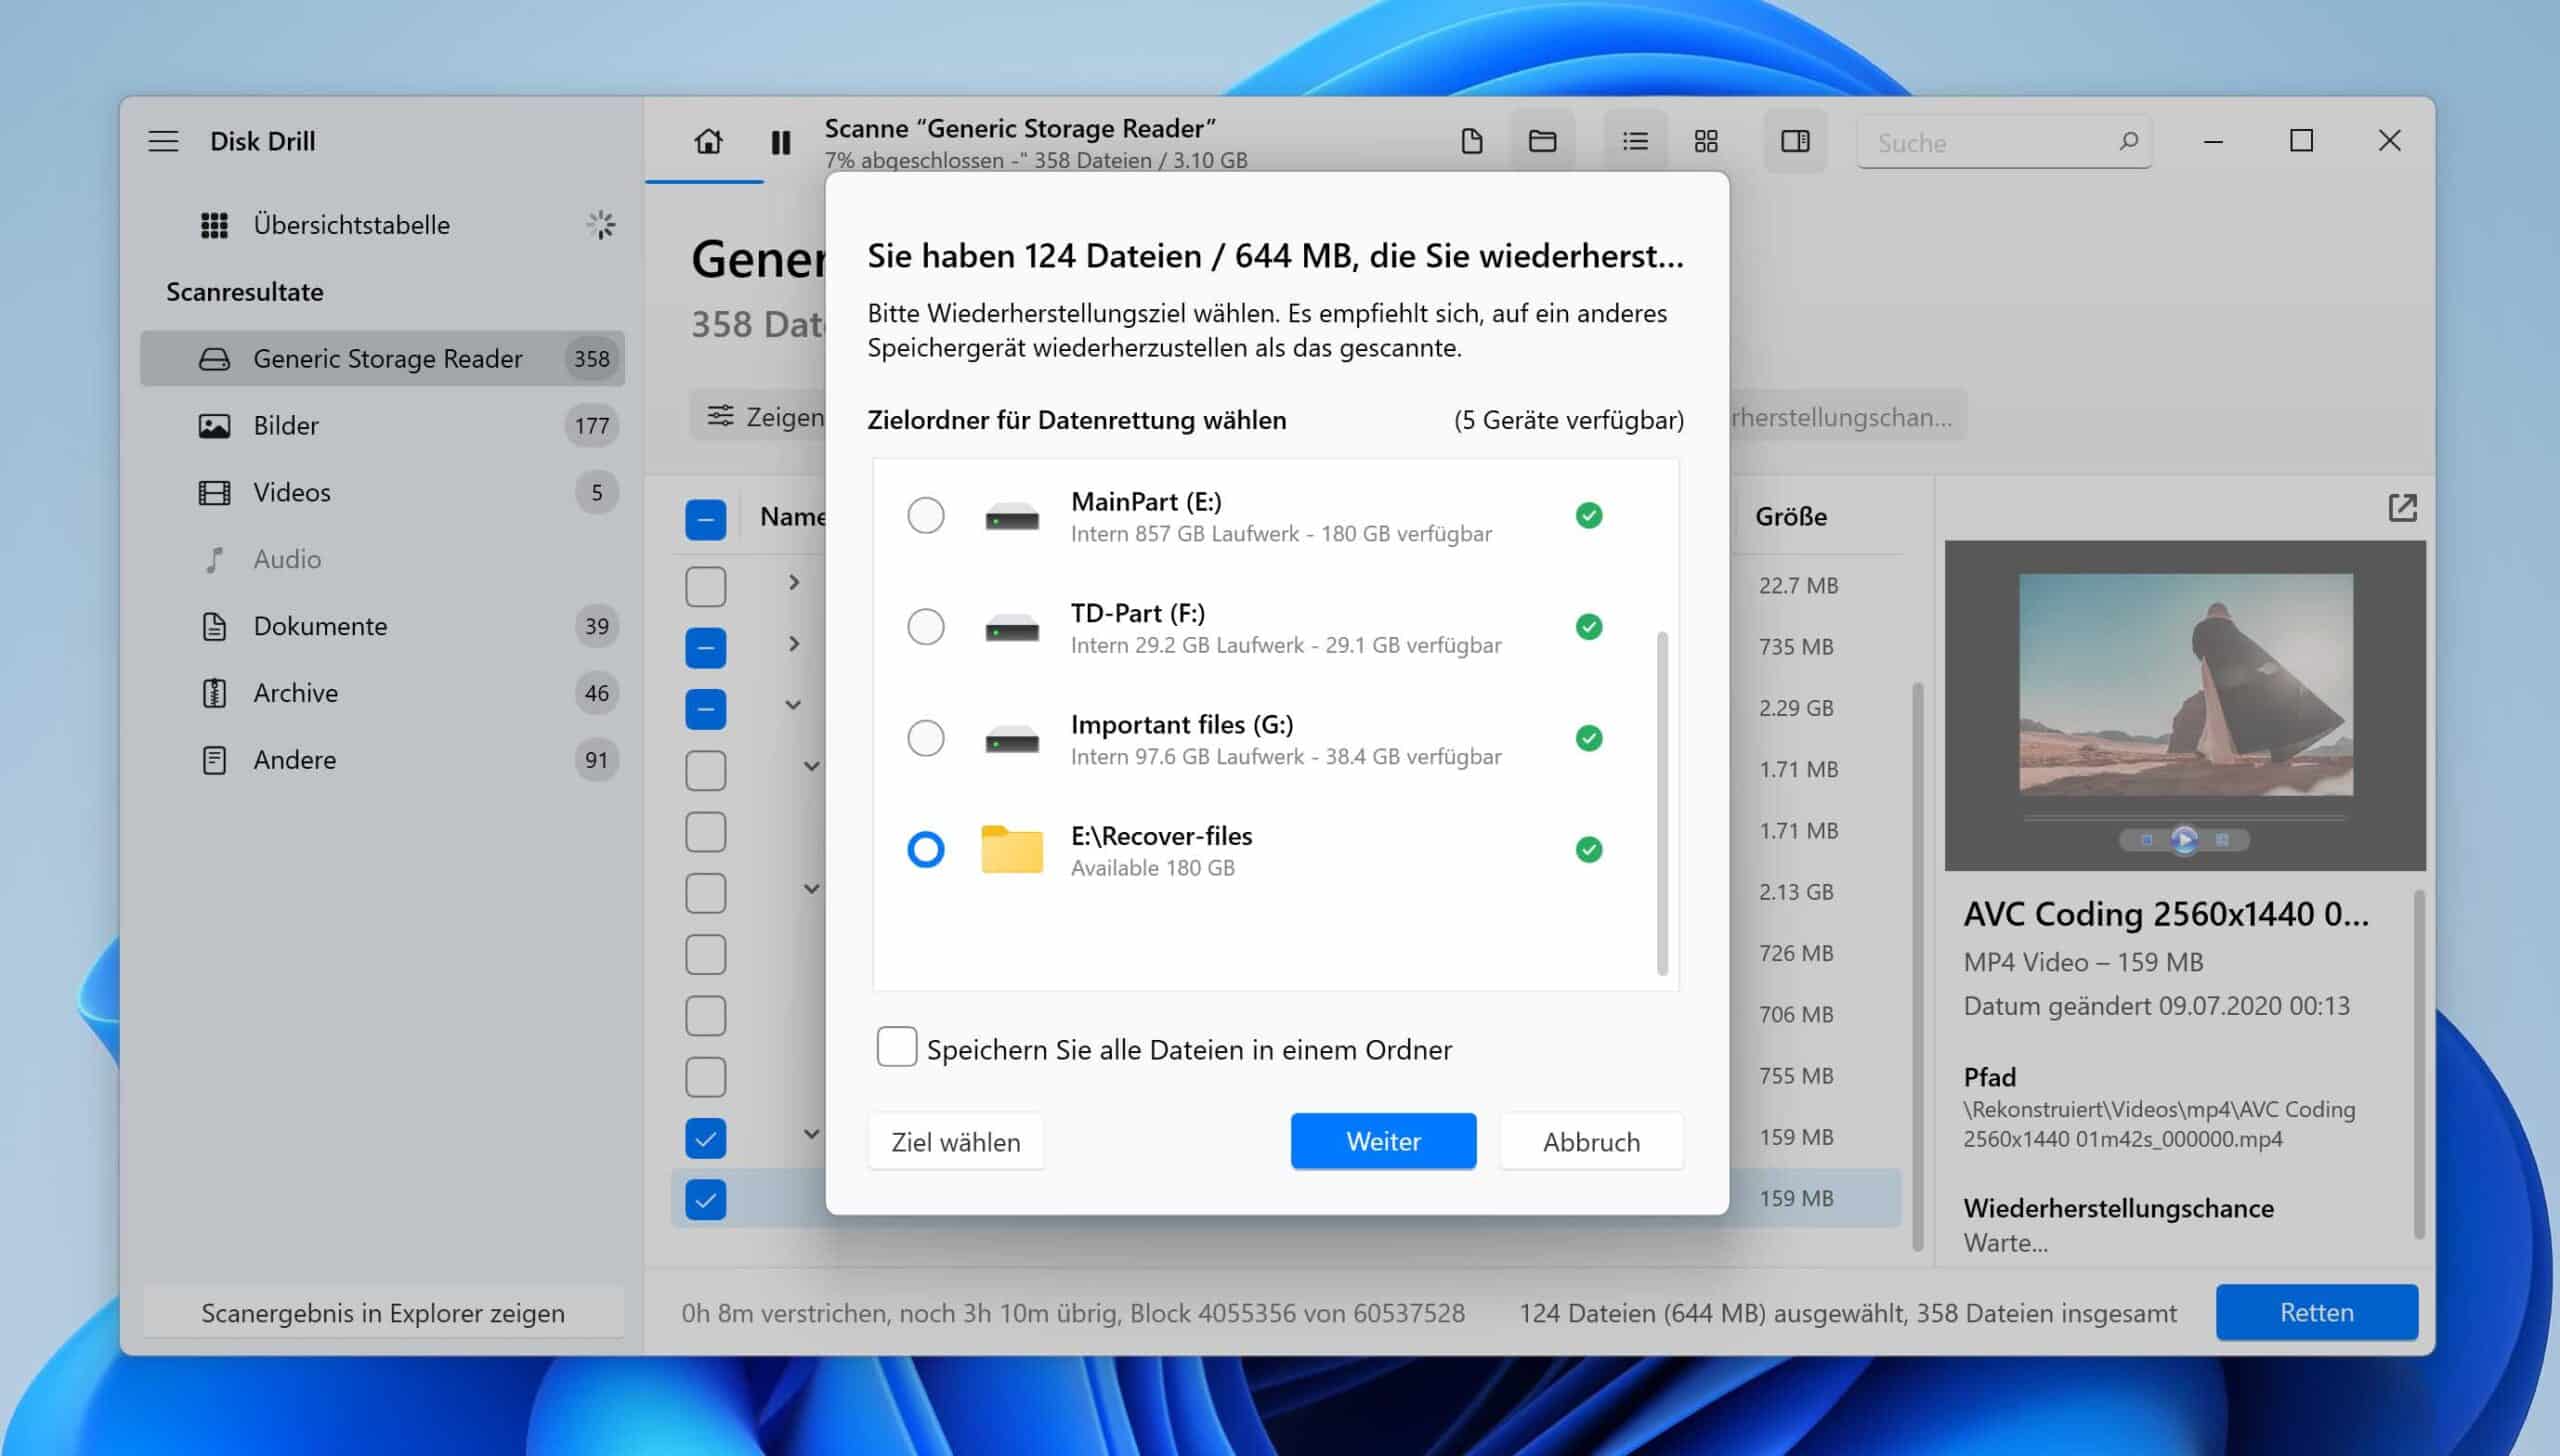Click the Important files (G:) drive icon
2560x1456 pixels.
click(x=1011, y=739)
